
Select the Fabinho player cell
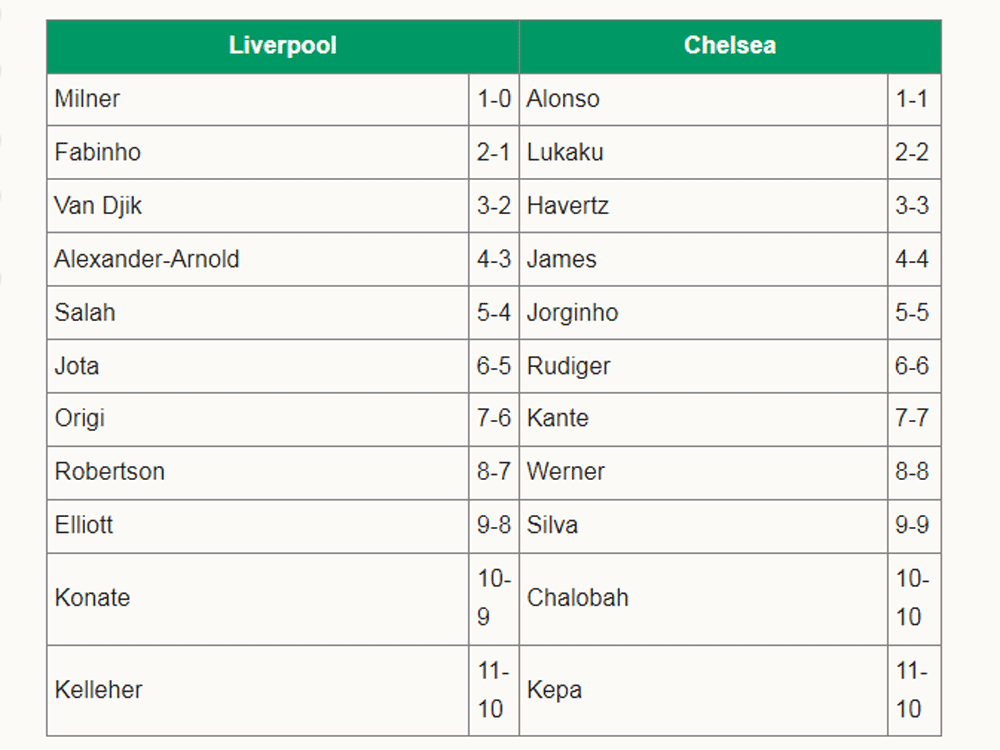[258, 152]
